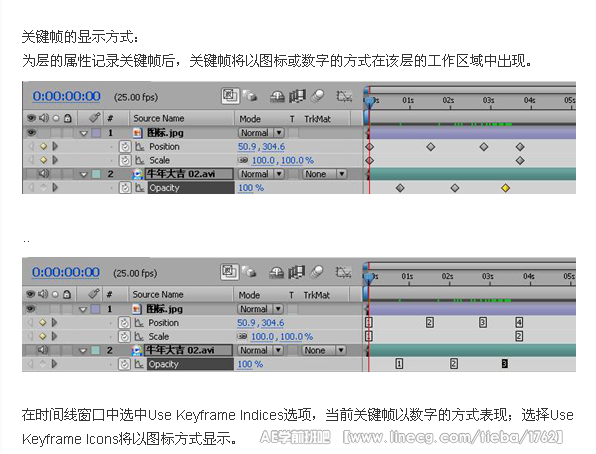The width and height of the screenshot is (596, 454).
Task: Enable Frame Blending icon in lower timeline toolbar
Action: [x=296, y=272]
